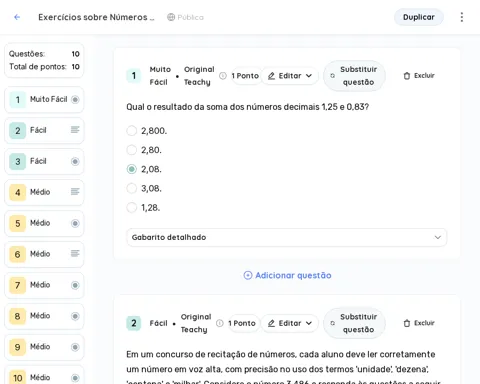This screenshot has height=384, width=480.
Task: Click the Questões: count line
Action: [x=44, y=54]
